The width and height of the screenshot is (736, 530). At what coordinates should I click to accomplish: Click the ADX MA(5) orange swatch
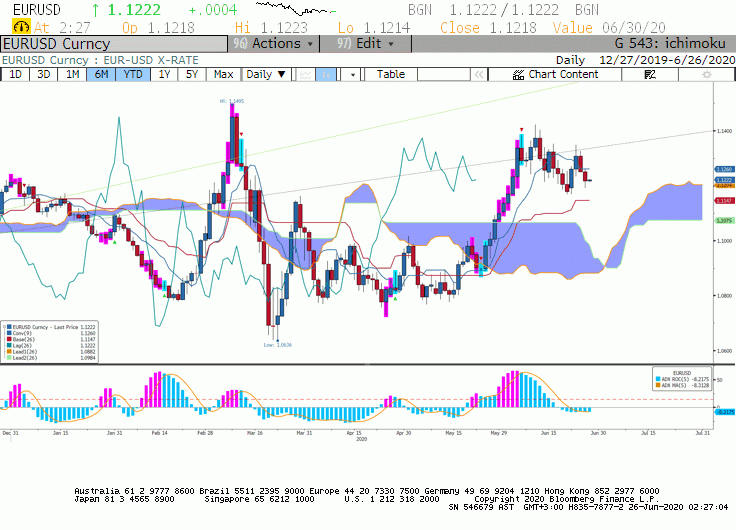[658, 385]
